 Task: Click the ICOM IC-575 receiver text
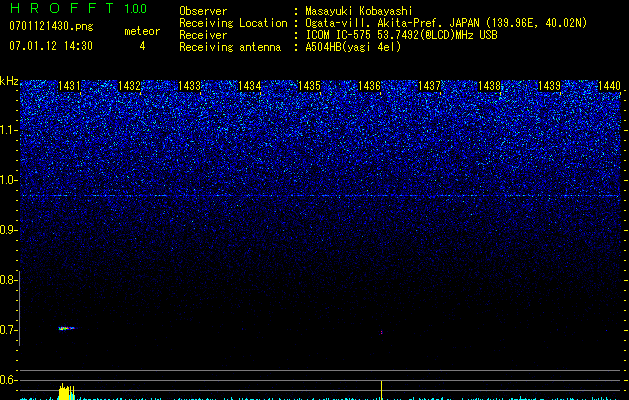click(401, 35)
